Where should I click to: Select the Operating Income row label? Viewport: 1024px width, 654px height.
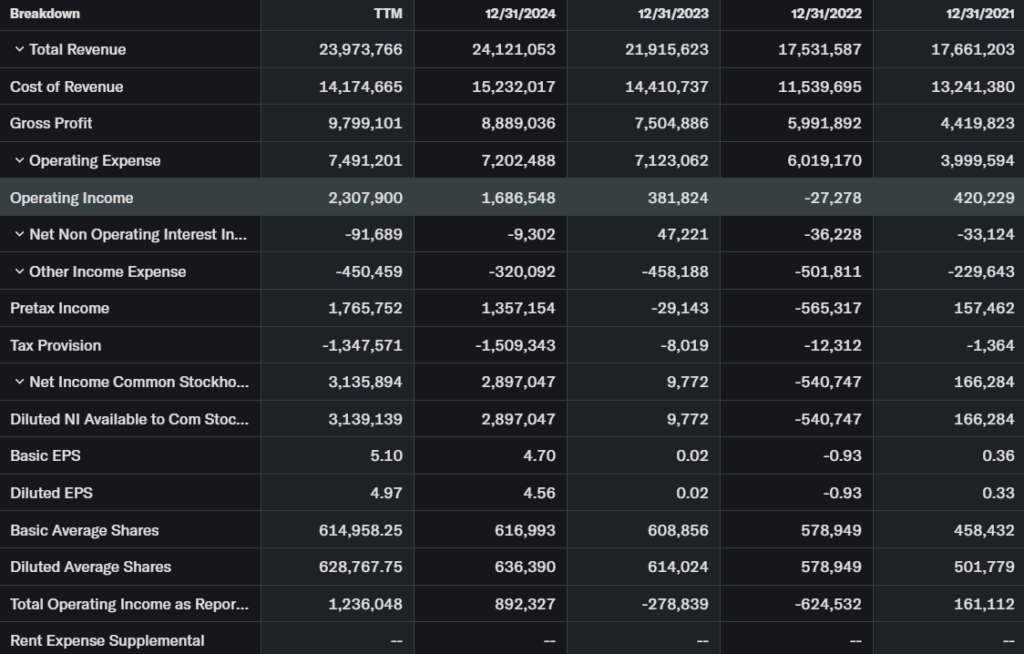coord(71,198)
